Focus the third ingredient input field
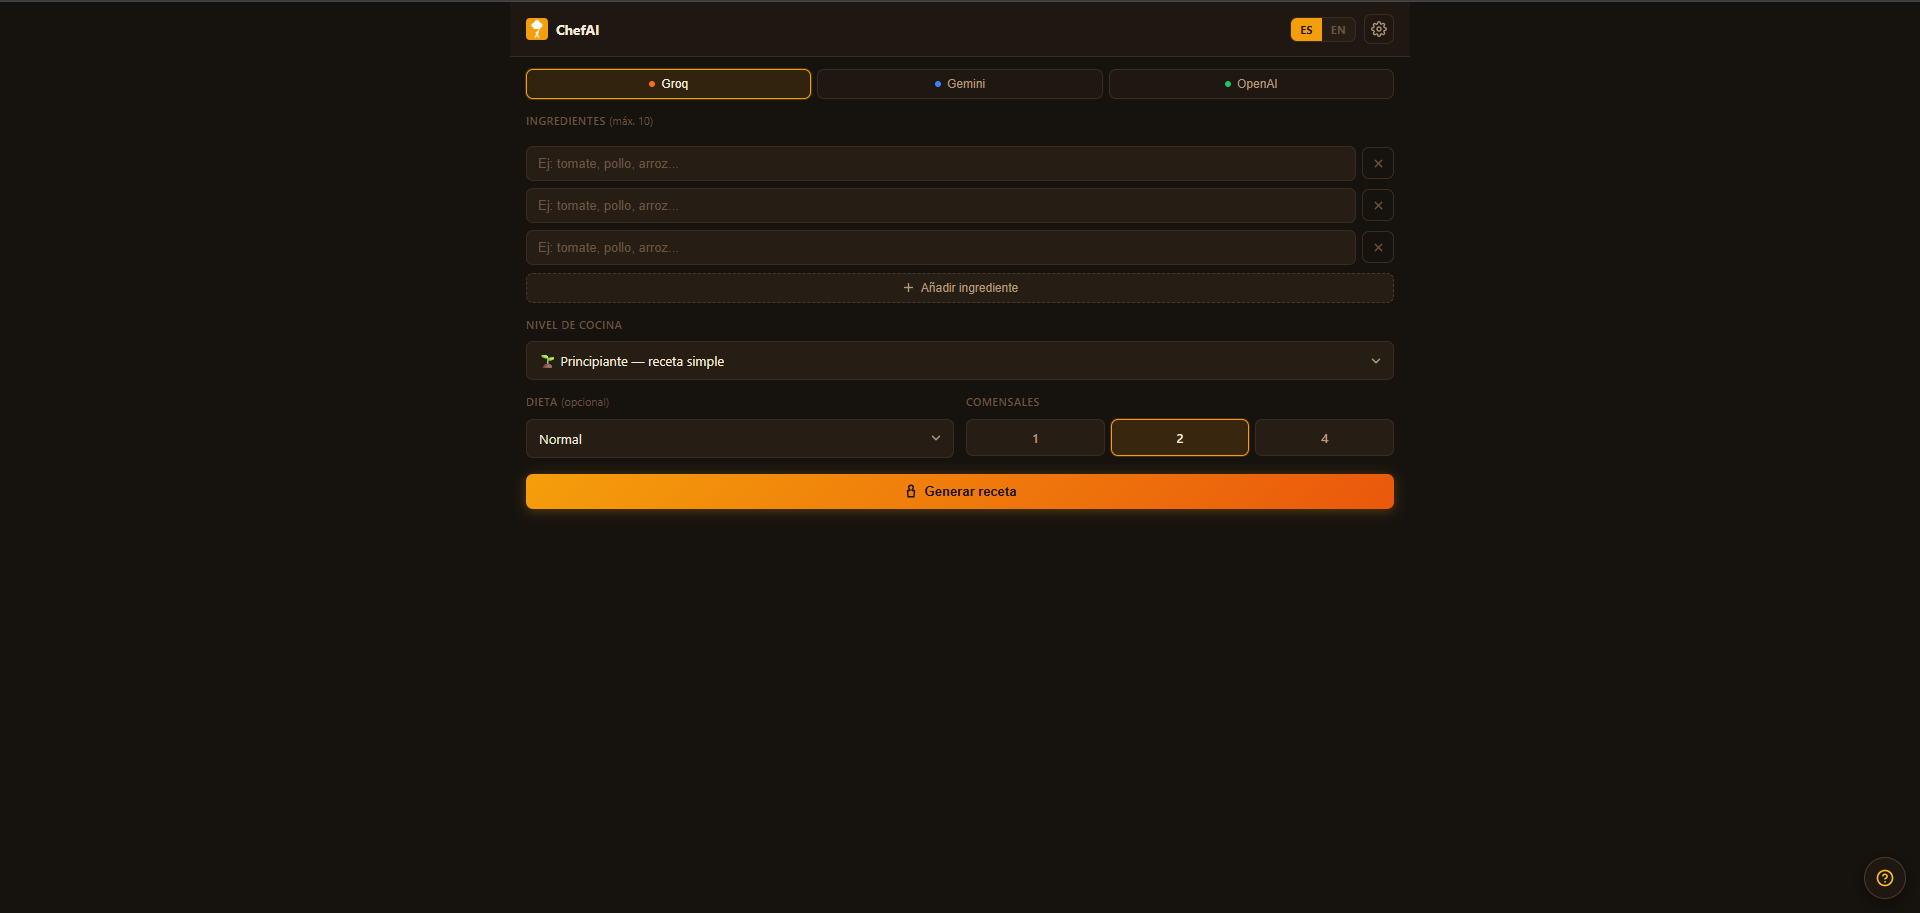 (x=941, y=247)
